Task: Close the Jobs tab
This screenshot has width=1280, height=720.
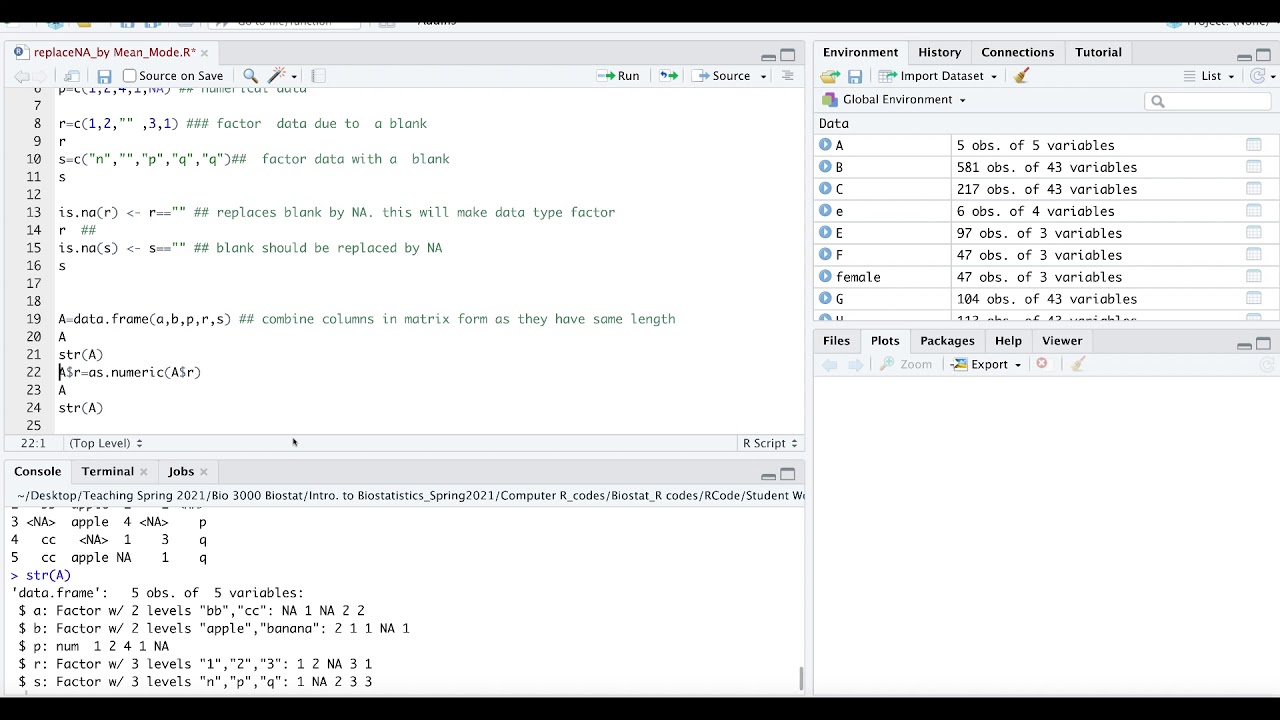Action: (x=203, y=472)
